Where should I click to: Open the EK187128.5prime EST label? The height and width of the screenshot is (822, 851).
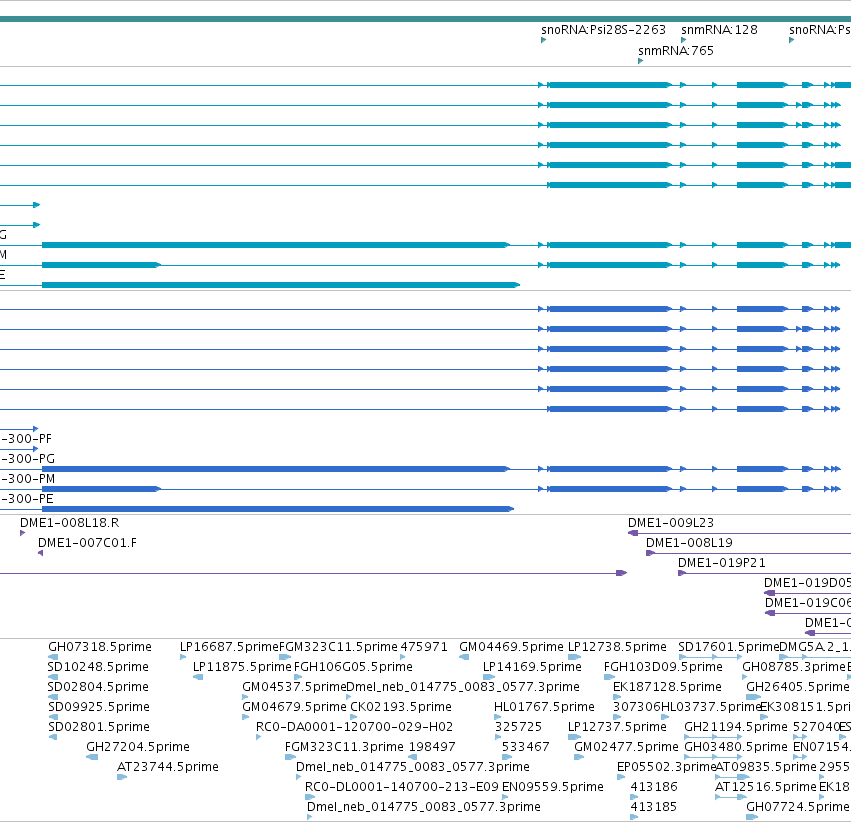667,687
